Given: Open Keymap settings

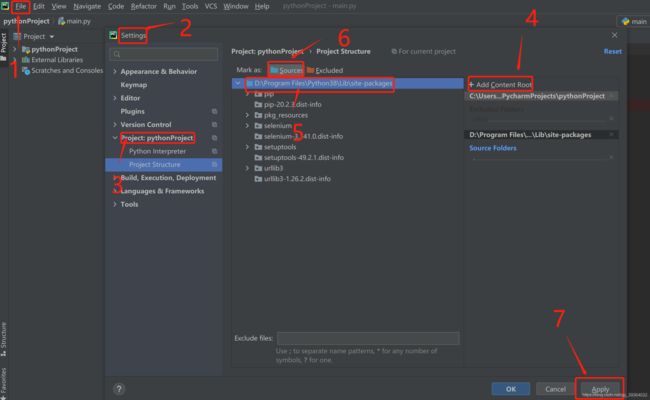Looking at the screenshot, I should tap(133, 85).
